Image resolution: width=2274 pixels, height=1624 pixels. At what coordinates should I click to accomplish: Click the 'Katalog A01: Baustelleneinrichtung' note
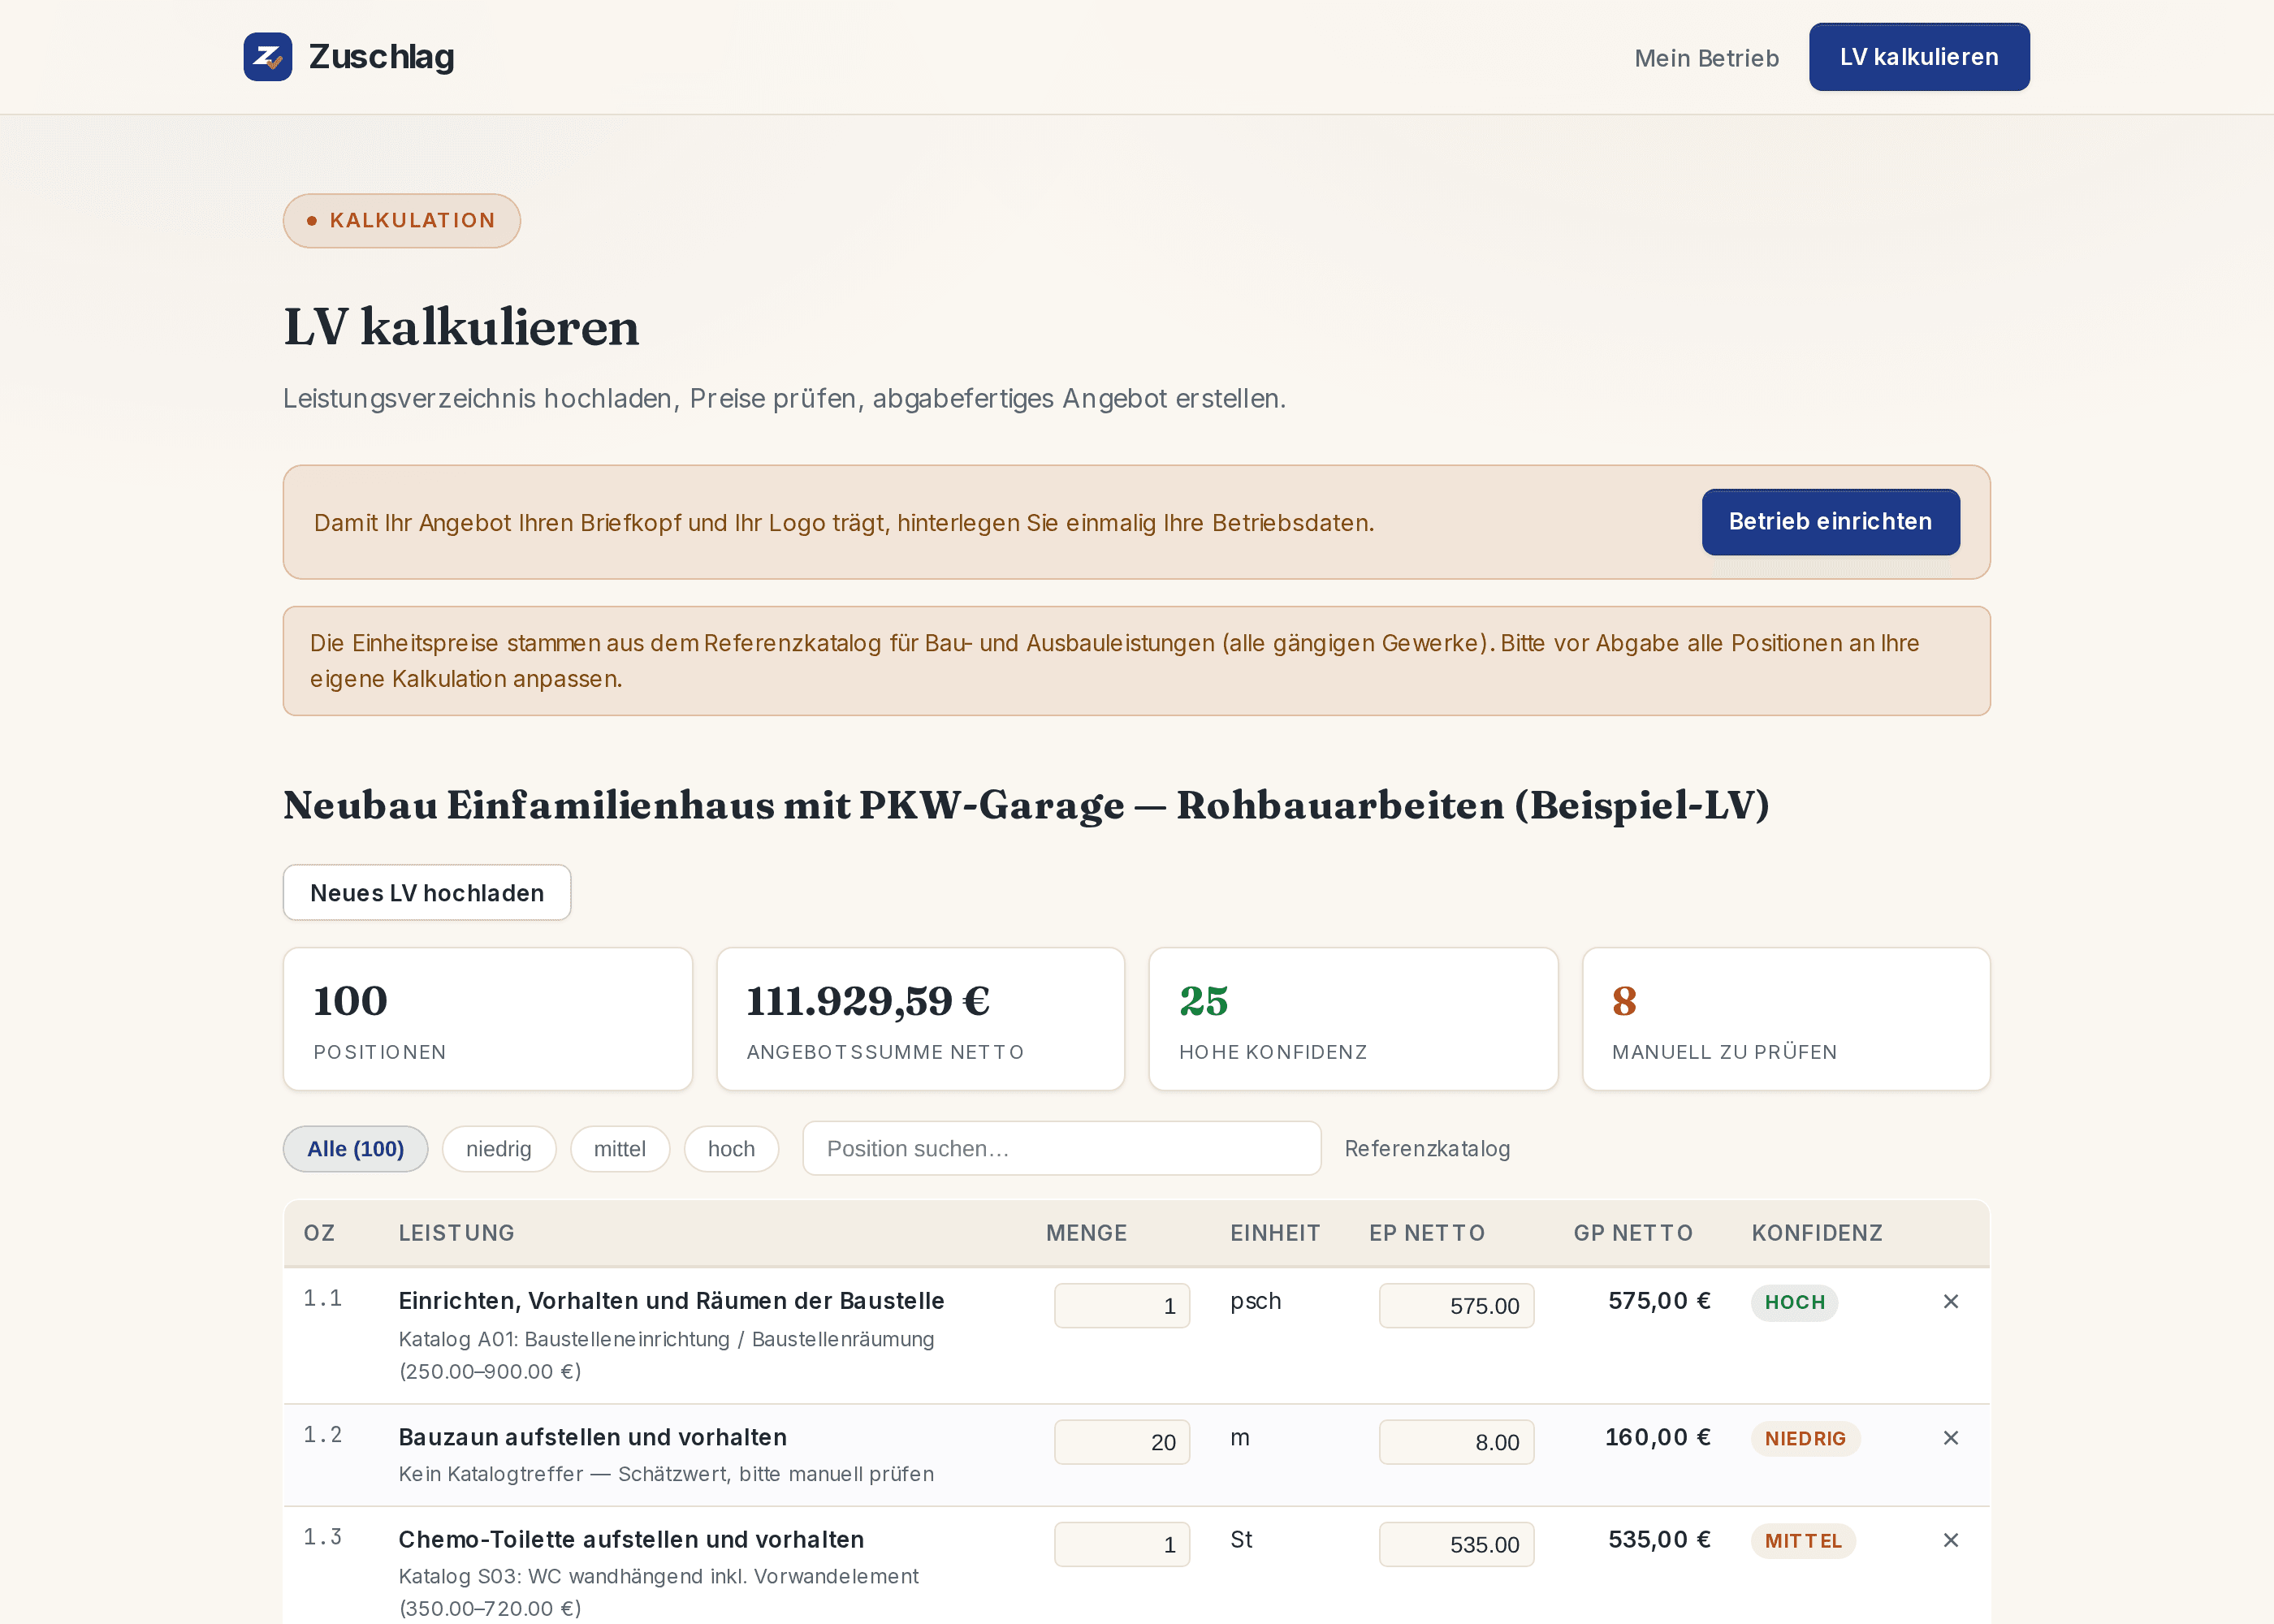(666, 1355)
